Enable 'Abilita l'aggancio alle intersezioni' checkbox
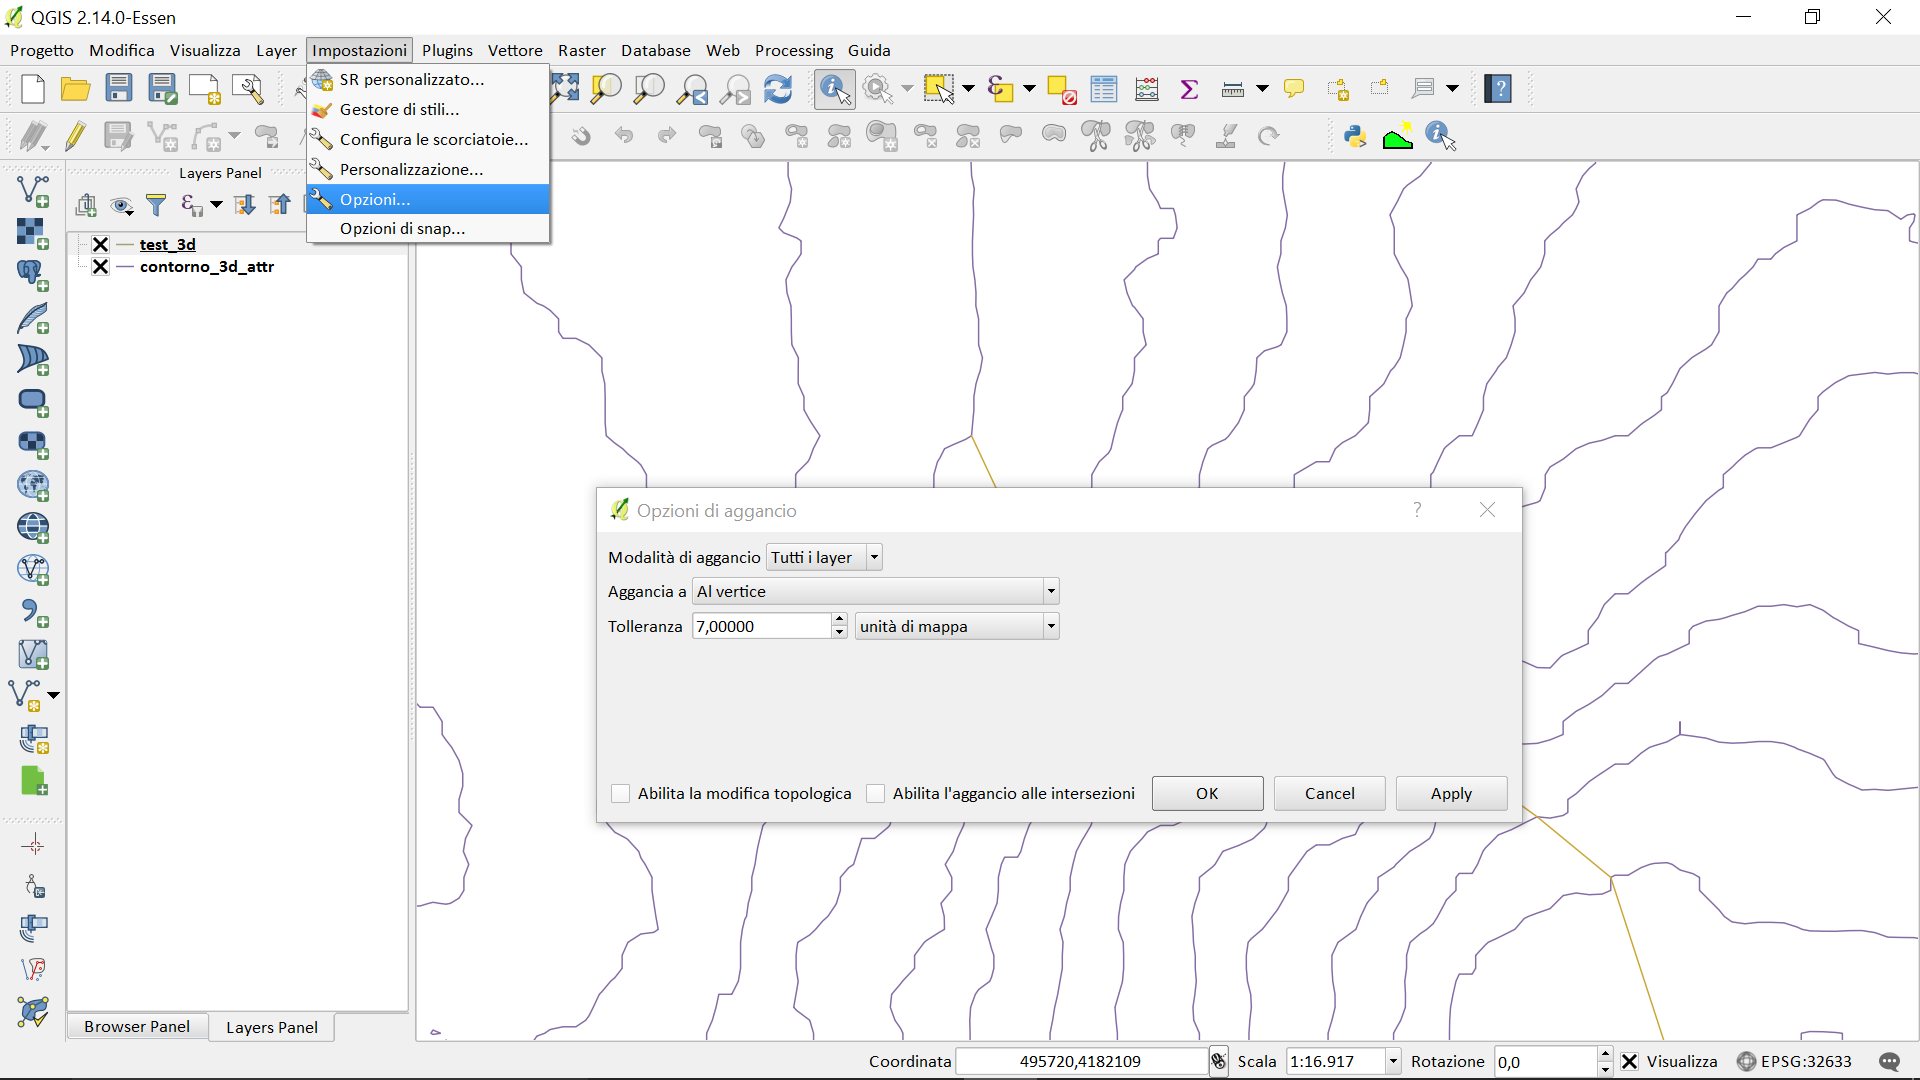 coord(876,793)
